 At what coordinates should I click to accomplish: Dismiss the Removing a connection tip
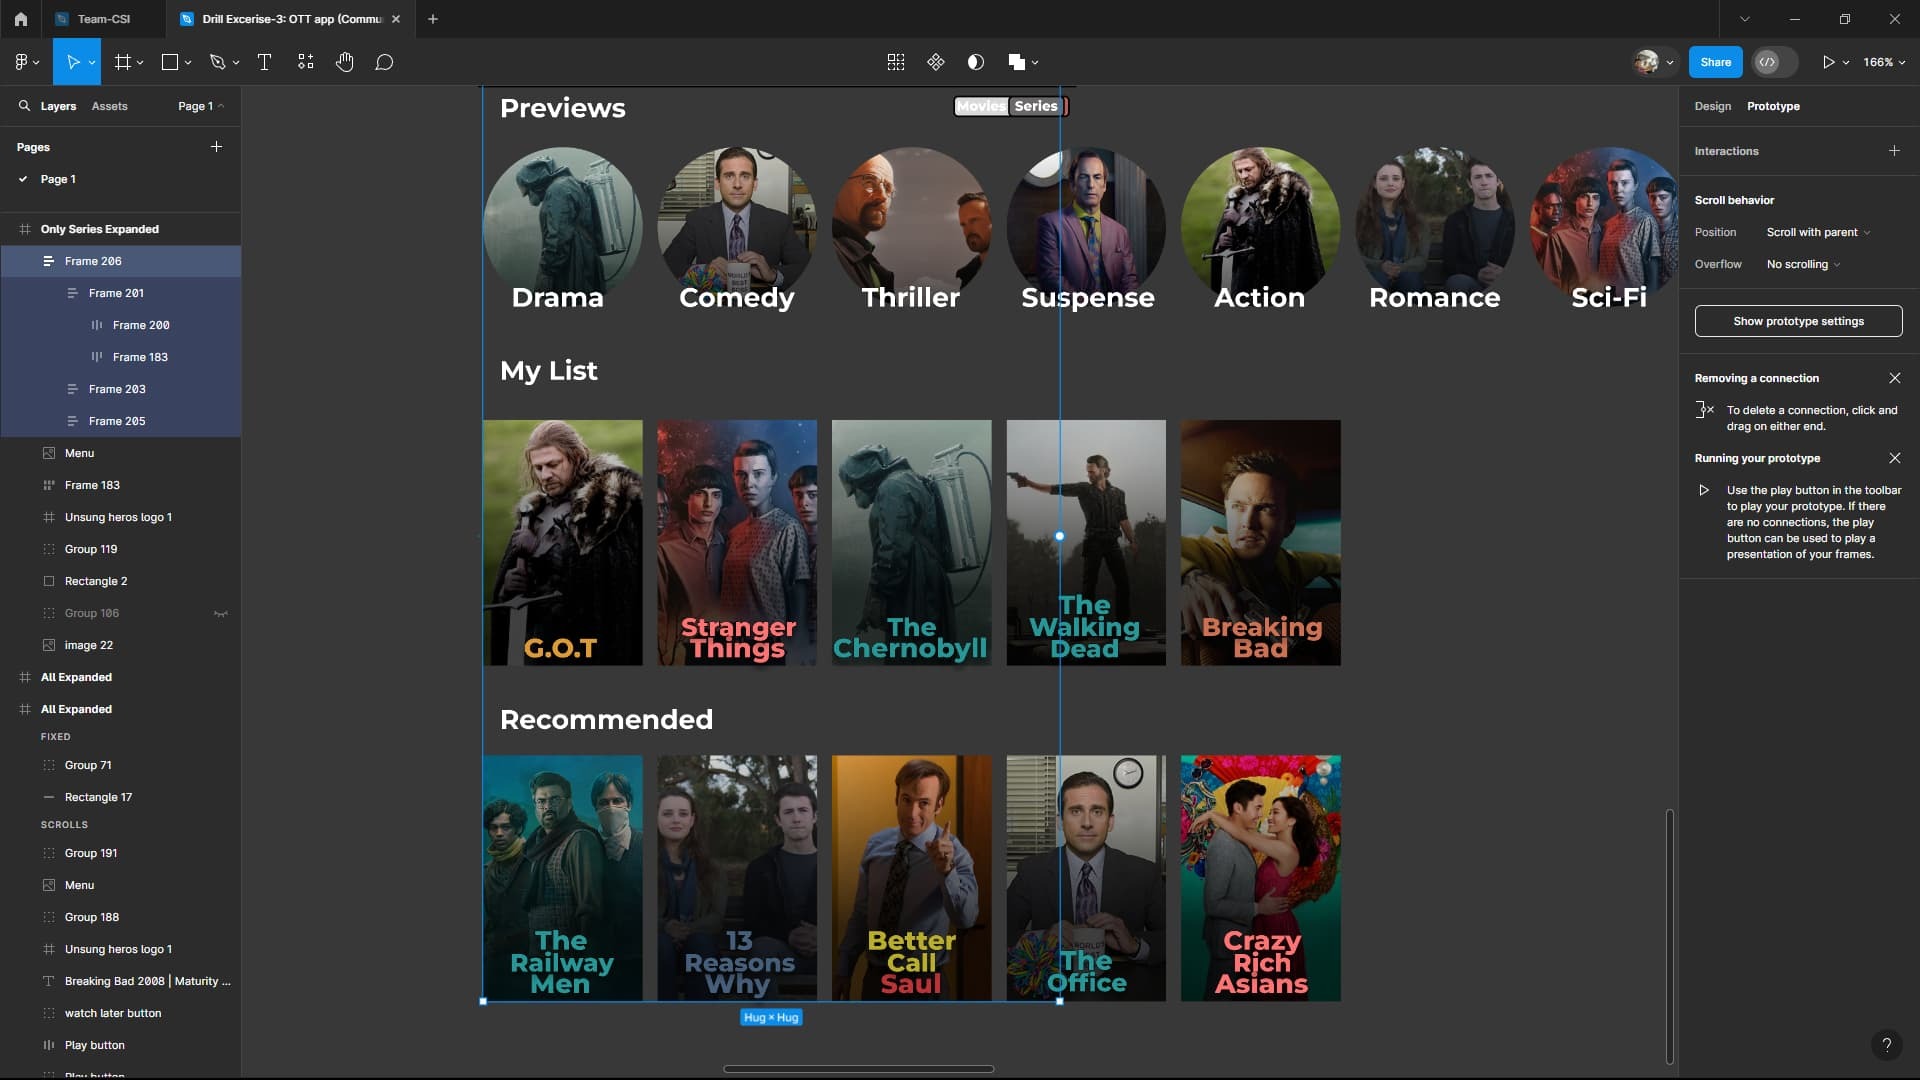(1894, 378)
